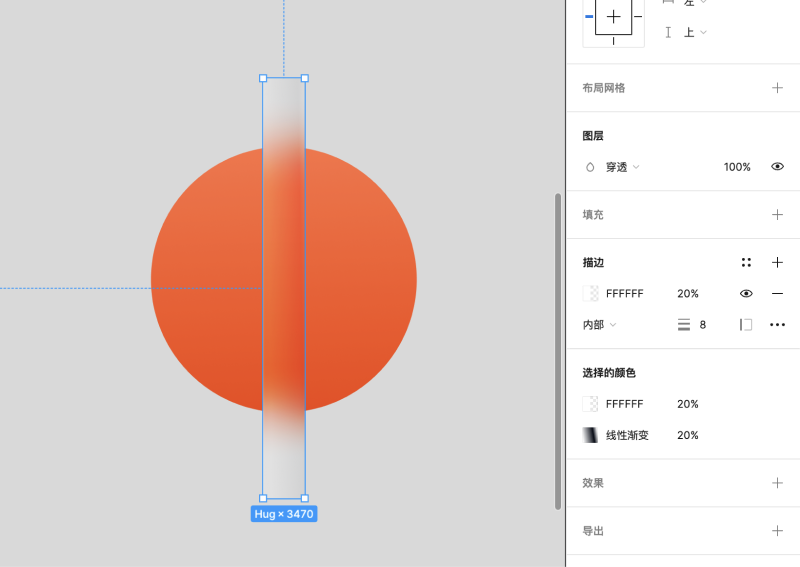Open the vertical constraint 上 dropdown
The width and height of the screenshot is (800, 567).
click(695, 32)
